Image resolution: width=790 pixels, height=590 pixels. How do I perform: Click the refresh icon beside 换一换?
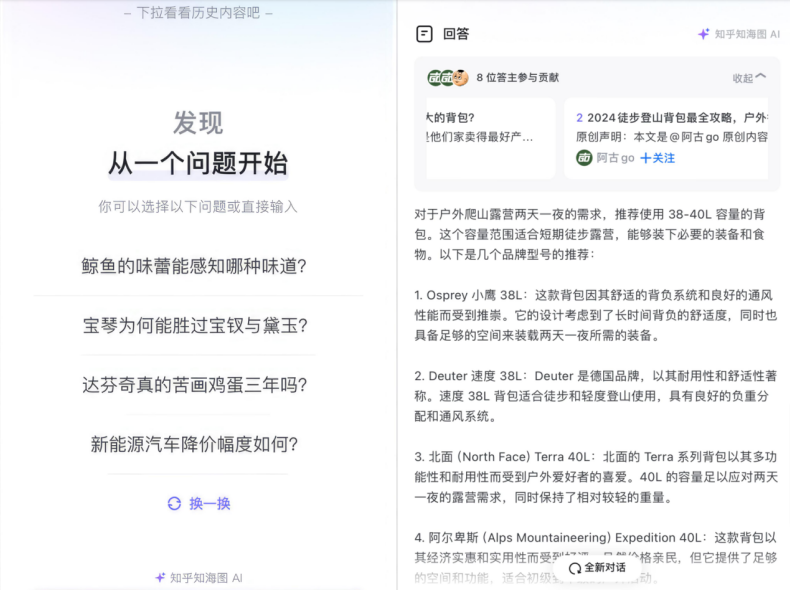(174, 503)
